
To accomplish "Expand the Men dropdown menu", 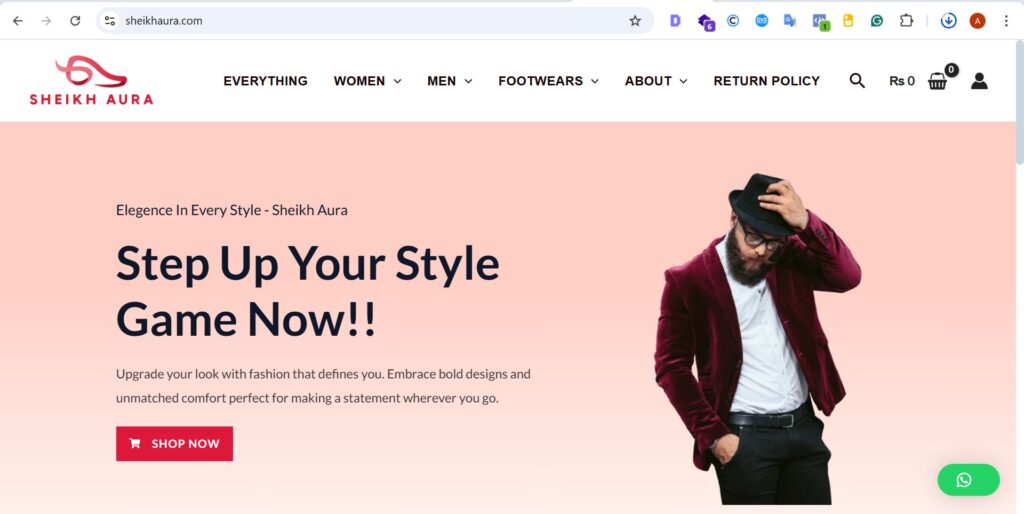I will (x=449, y=81).
